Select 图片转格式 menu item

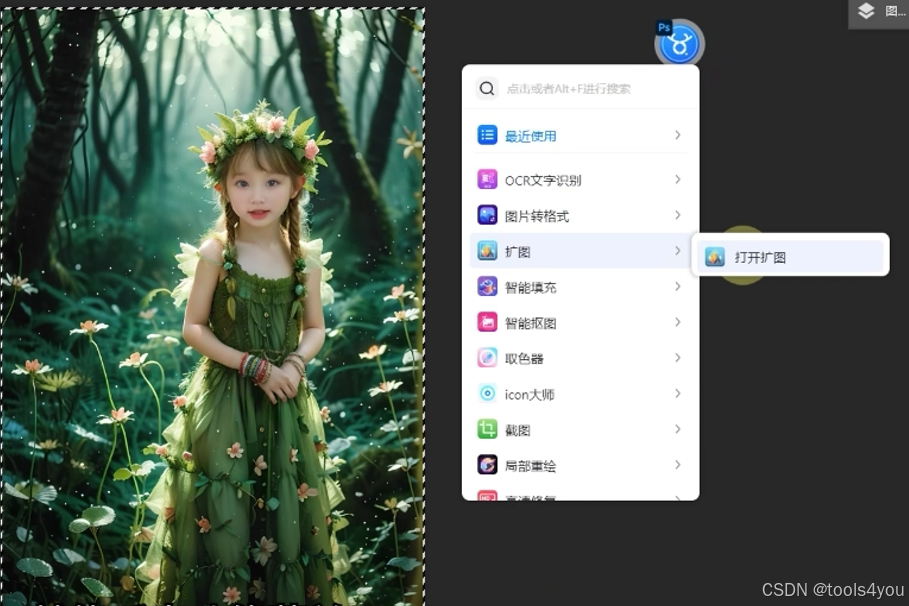(x=580, y=215)
